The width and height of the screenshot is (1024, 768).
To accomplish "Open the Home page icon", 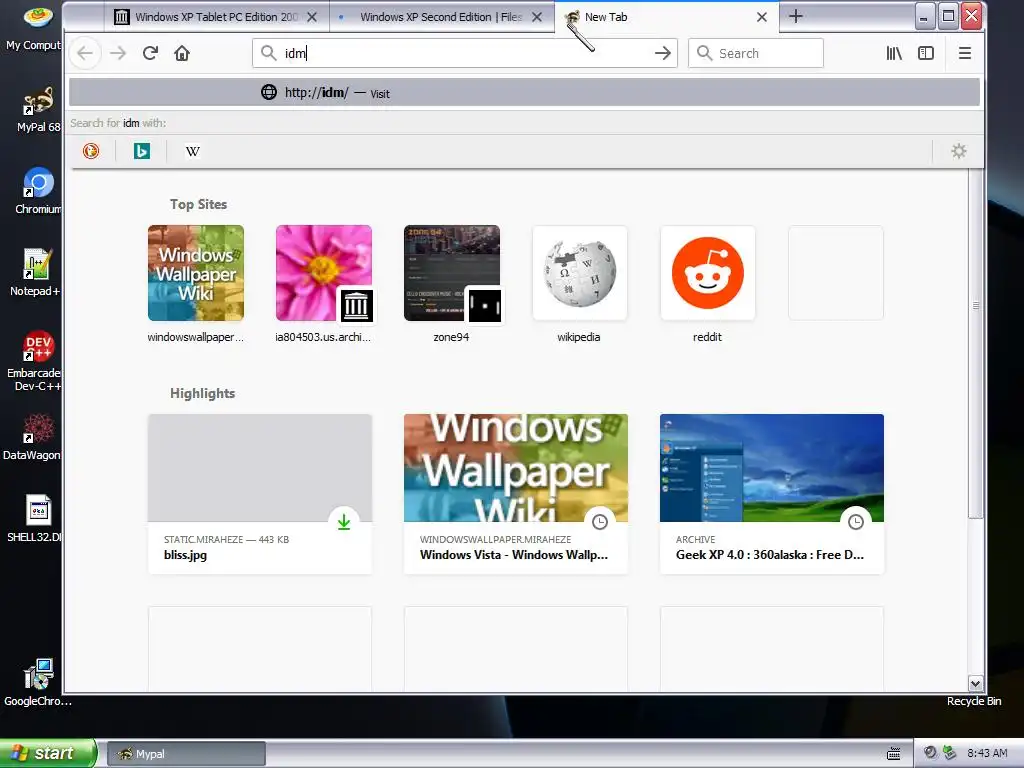I will (182, 54).
